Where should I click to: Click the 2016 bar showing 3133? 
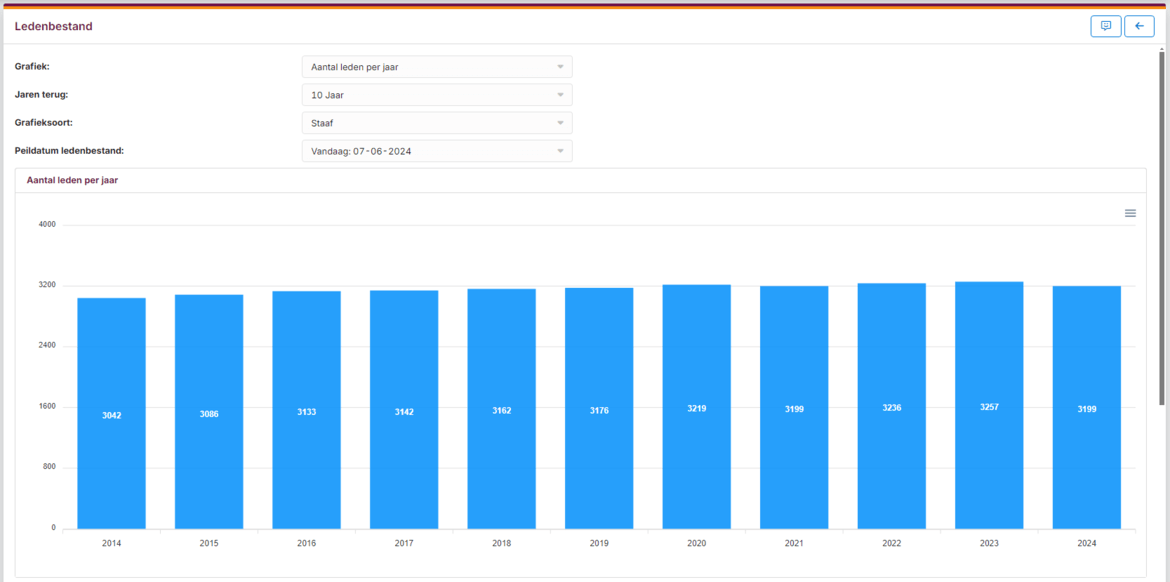click(x=307, y=410)
